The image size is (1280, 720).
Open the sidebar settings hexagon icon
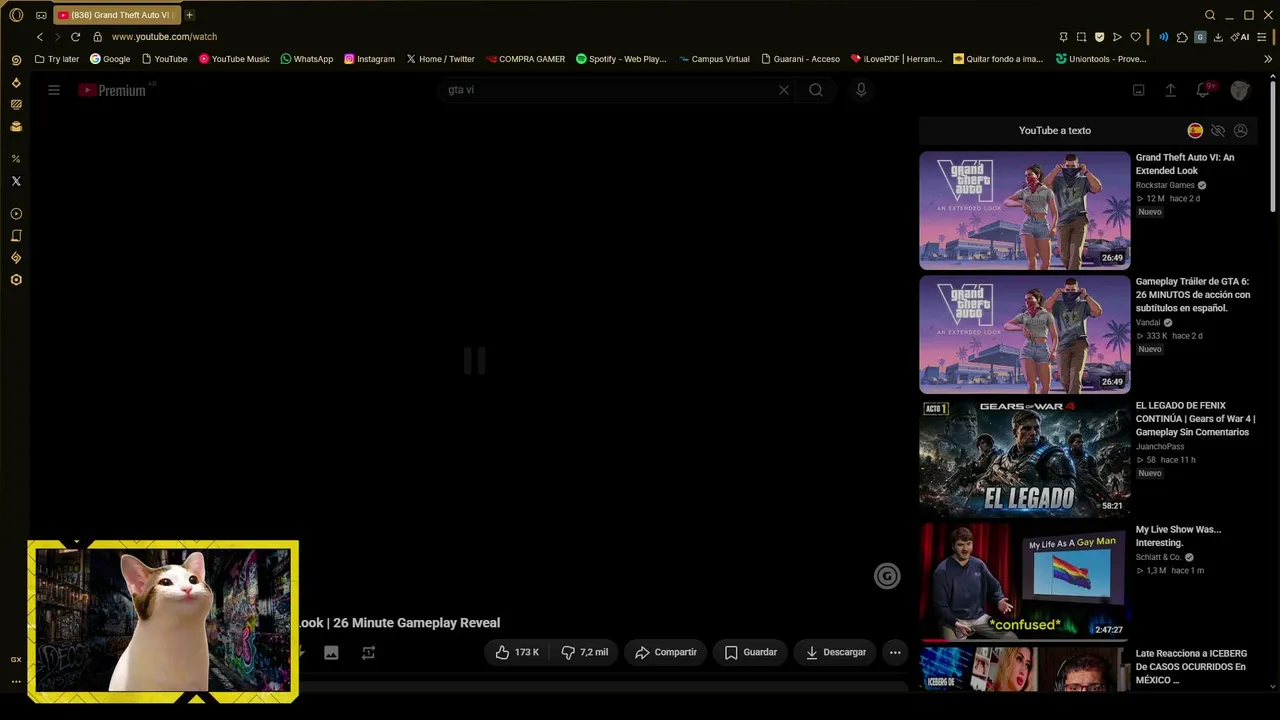[16, 280]
